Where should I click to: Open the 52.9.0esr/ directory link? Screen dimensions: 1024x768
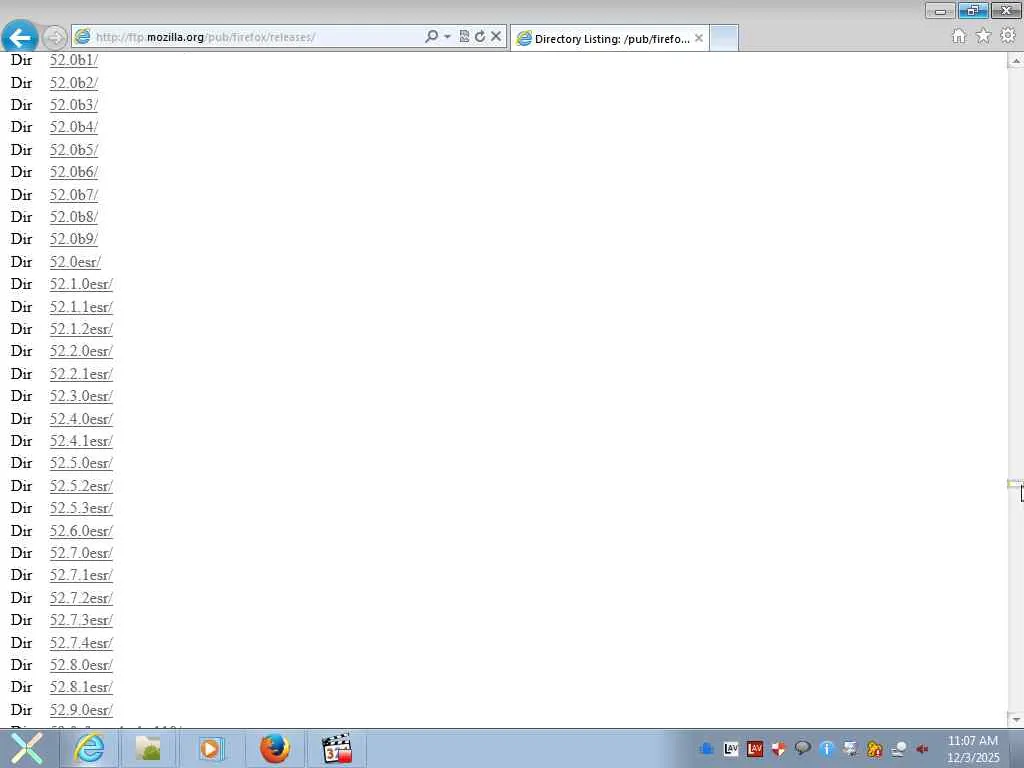(x=81, y=710)
